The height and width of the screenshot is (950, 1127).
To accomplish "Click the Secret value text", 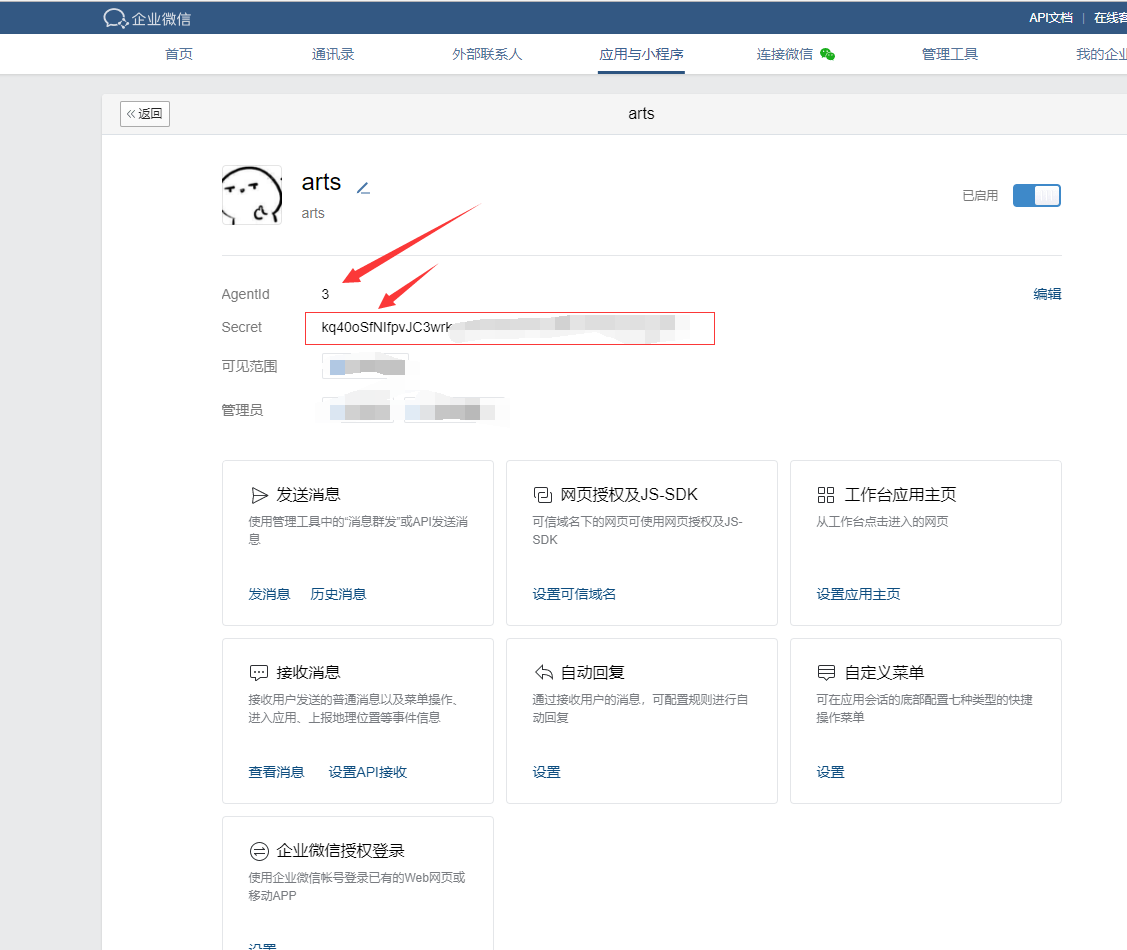I will click(x=387, y=328).
